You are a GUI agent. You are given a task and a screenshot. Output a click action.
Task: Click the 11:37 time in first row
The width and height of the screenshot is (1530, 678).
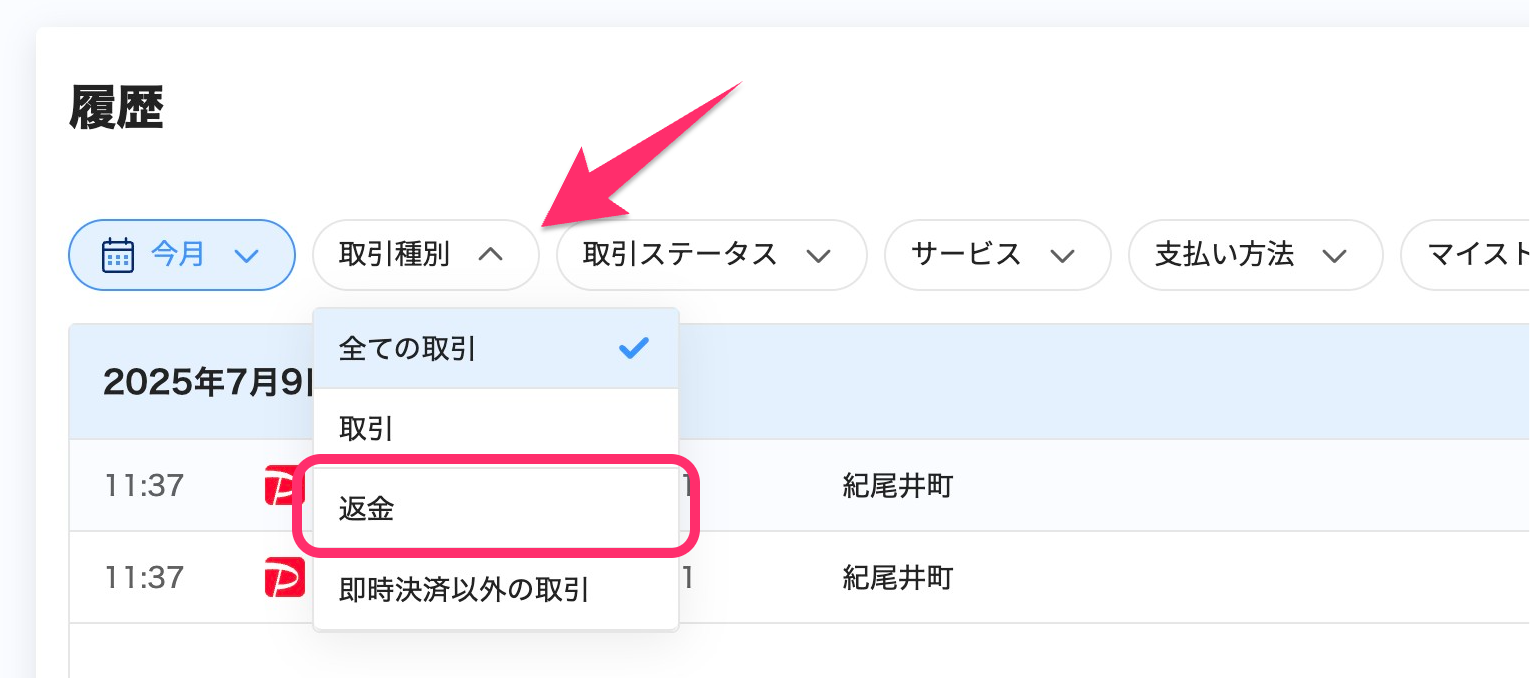coord(144,486)
